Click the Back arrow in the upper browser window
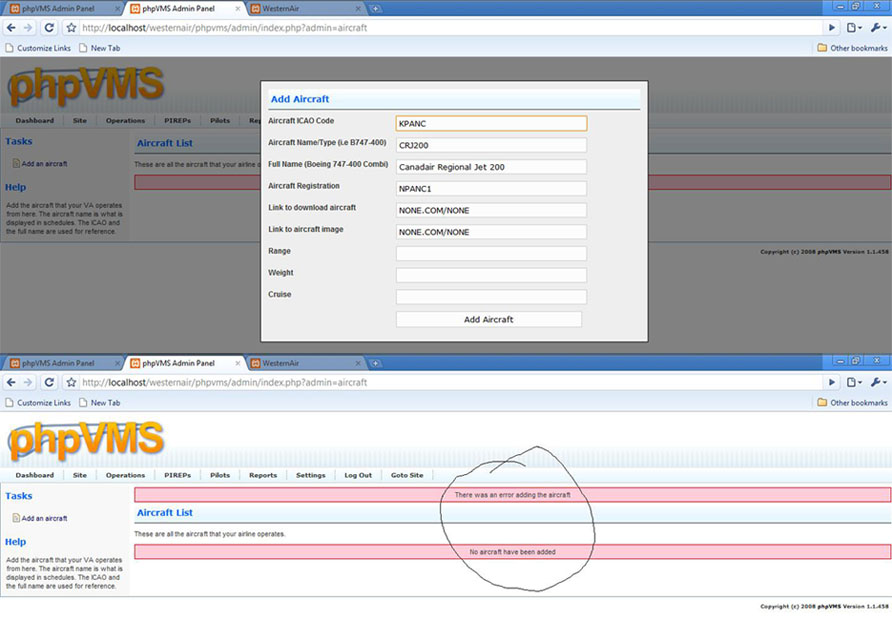892x620 pixels. [x=11, y=27]
